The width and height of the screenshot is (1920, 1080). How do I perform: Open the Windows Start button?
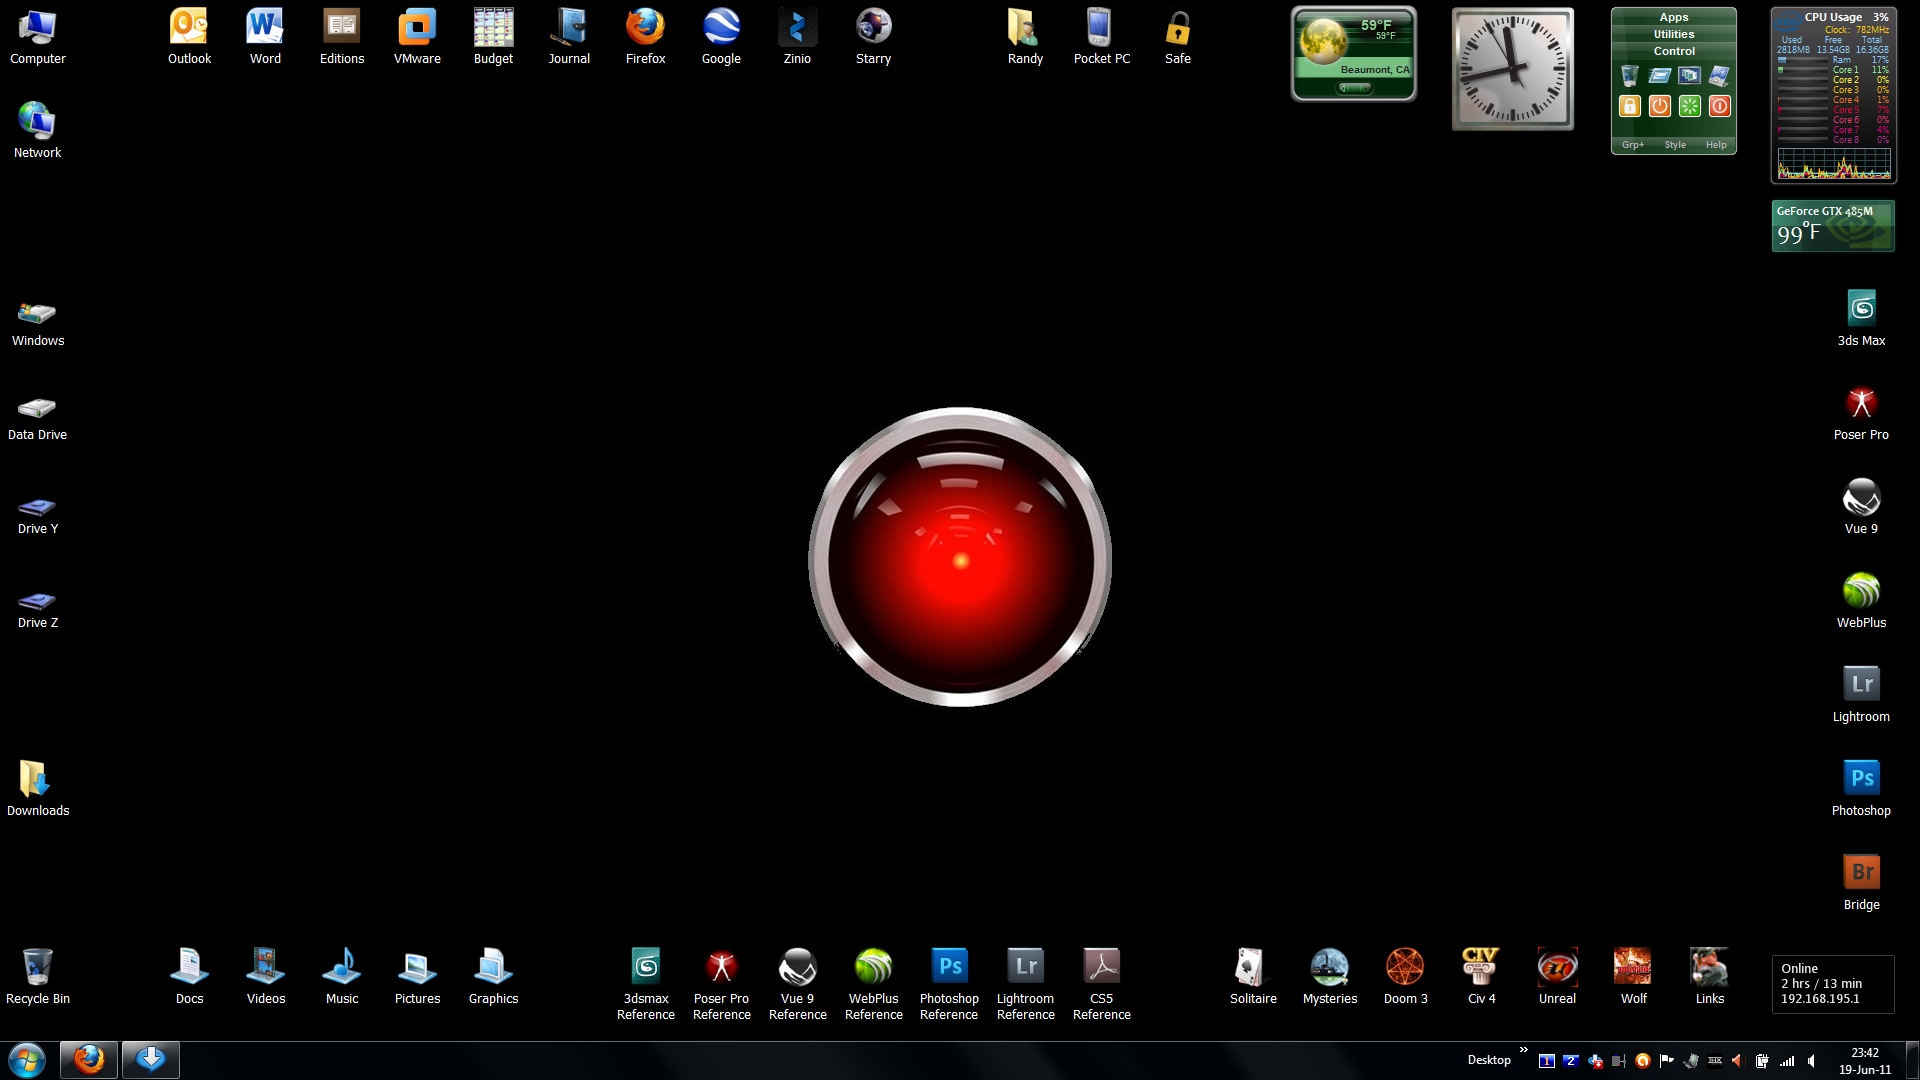27,1060
